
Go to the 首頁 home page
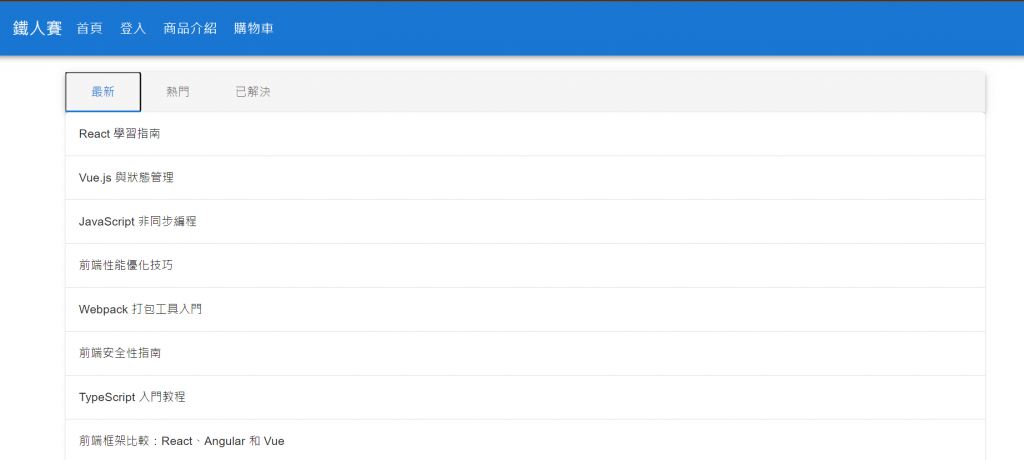coord(89,28)
